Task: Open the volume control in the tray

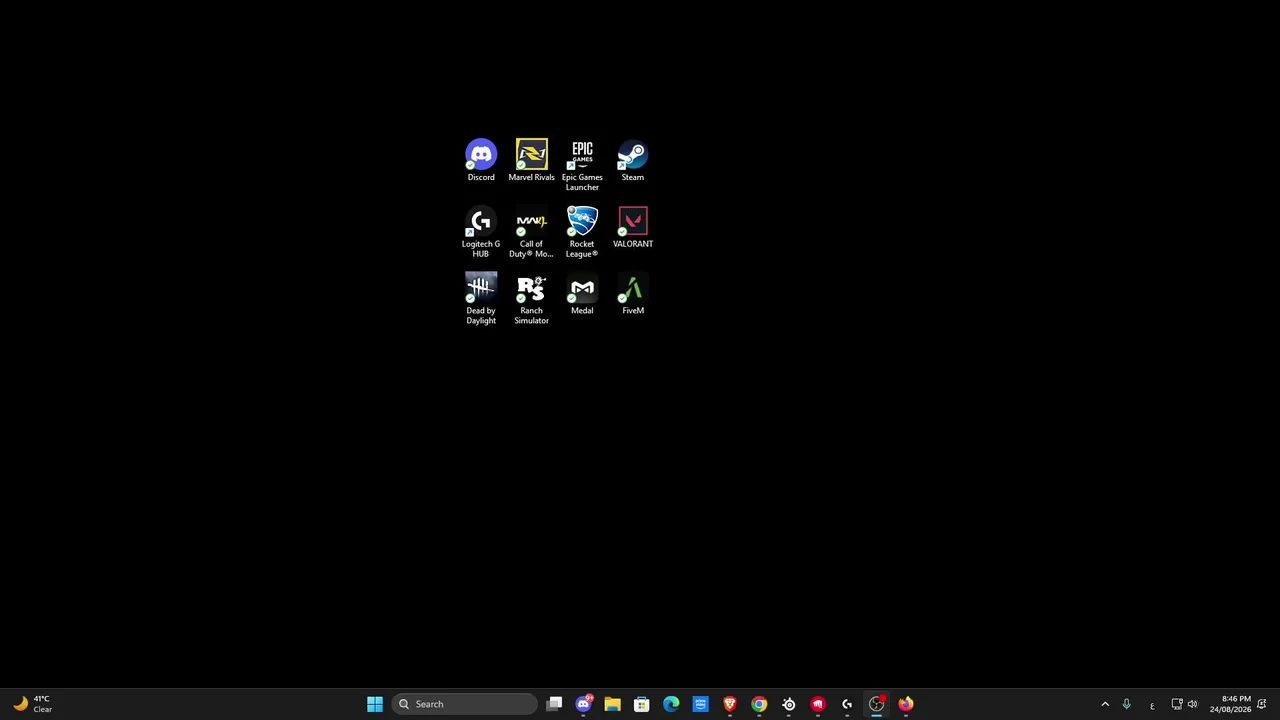Action: click(x=1192, y=704)
